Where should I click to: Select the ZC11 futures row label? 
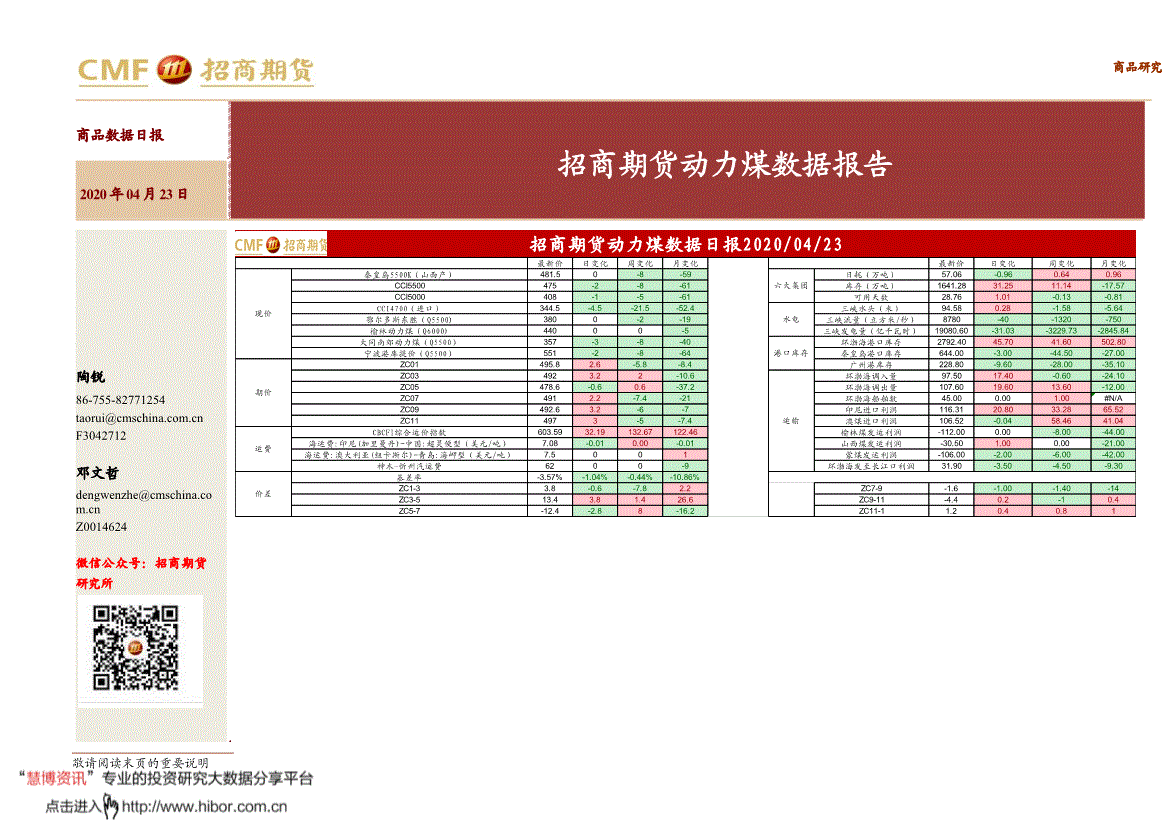[x=409, y=420]
